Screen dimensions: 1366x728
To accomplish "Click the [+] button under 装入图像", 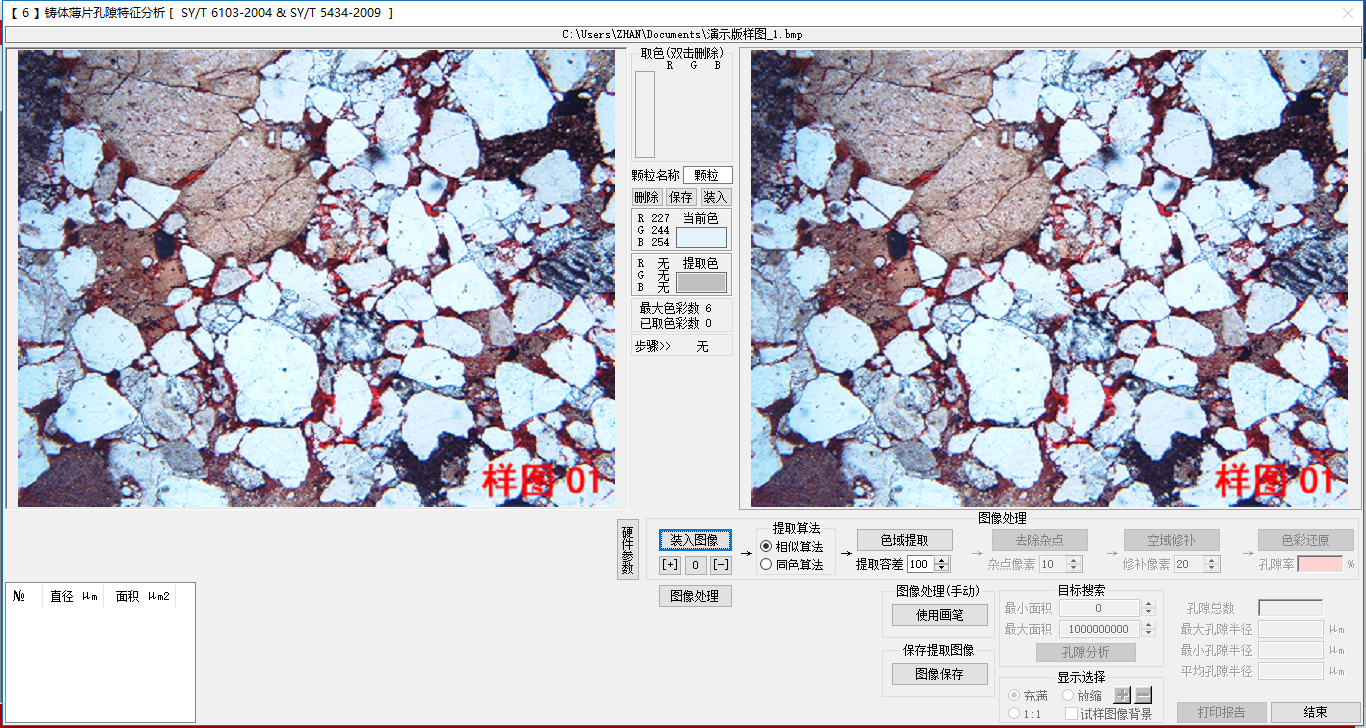I will tap(670, 565).
